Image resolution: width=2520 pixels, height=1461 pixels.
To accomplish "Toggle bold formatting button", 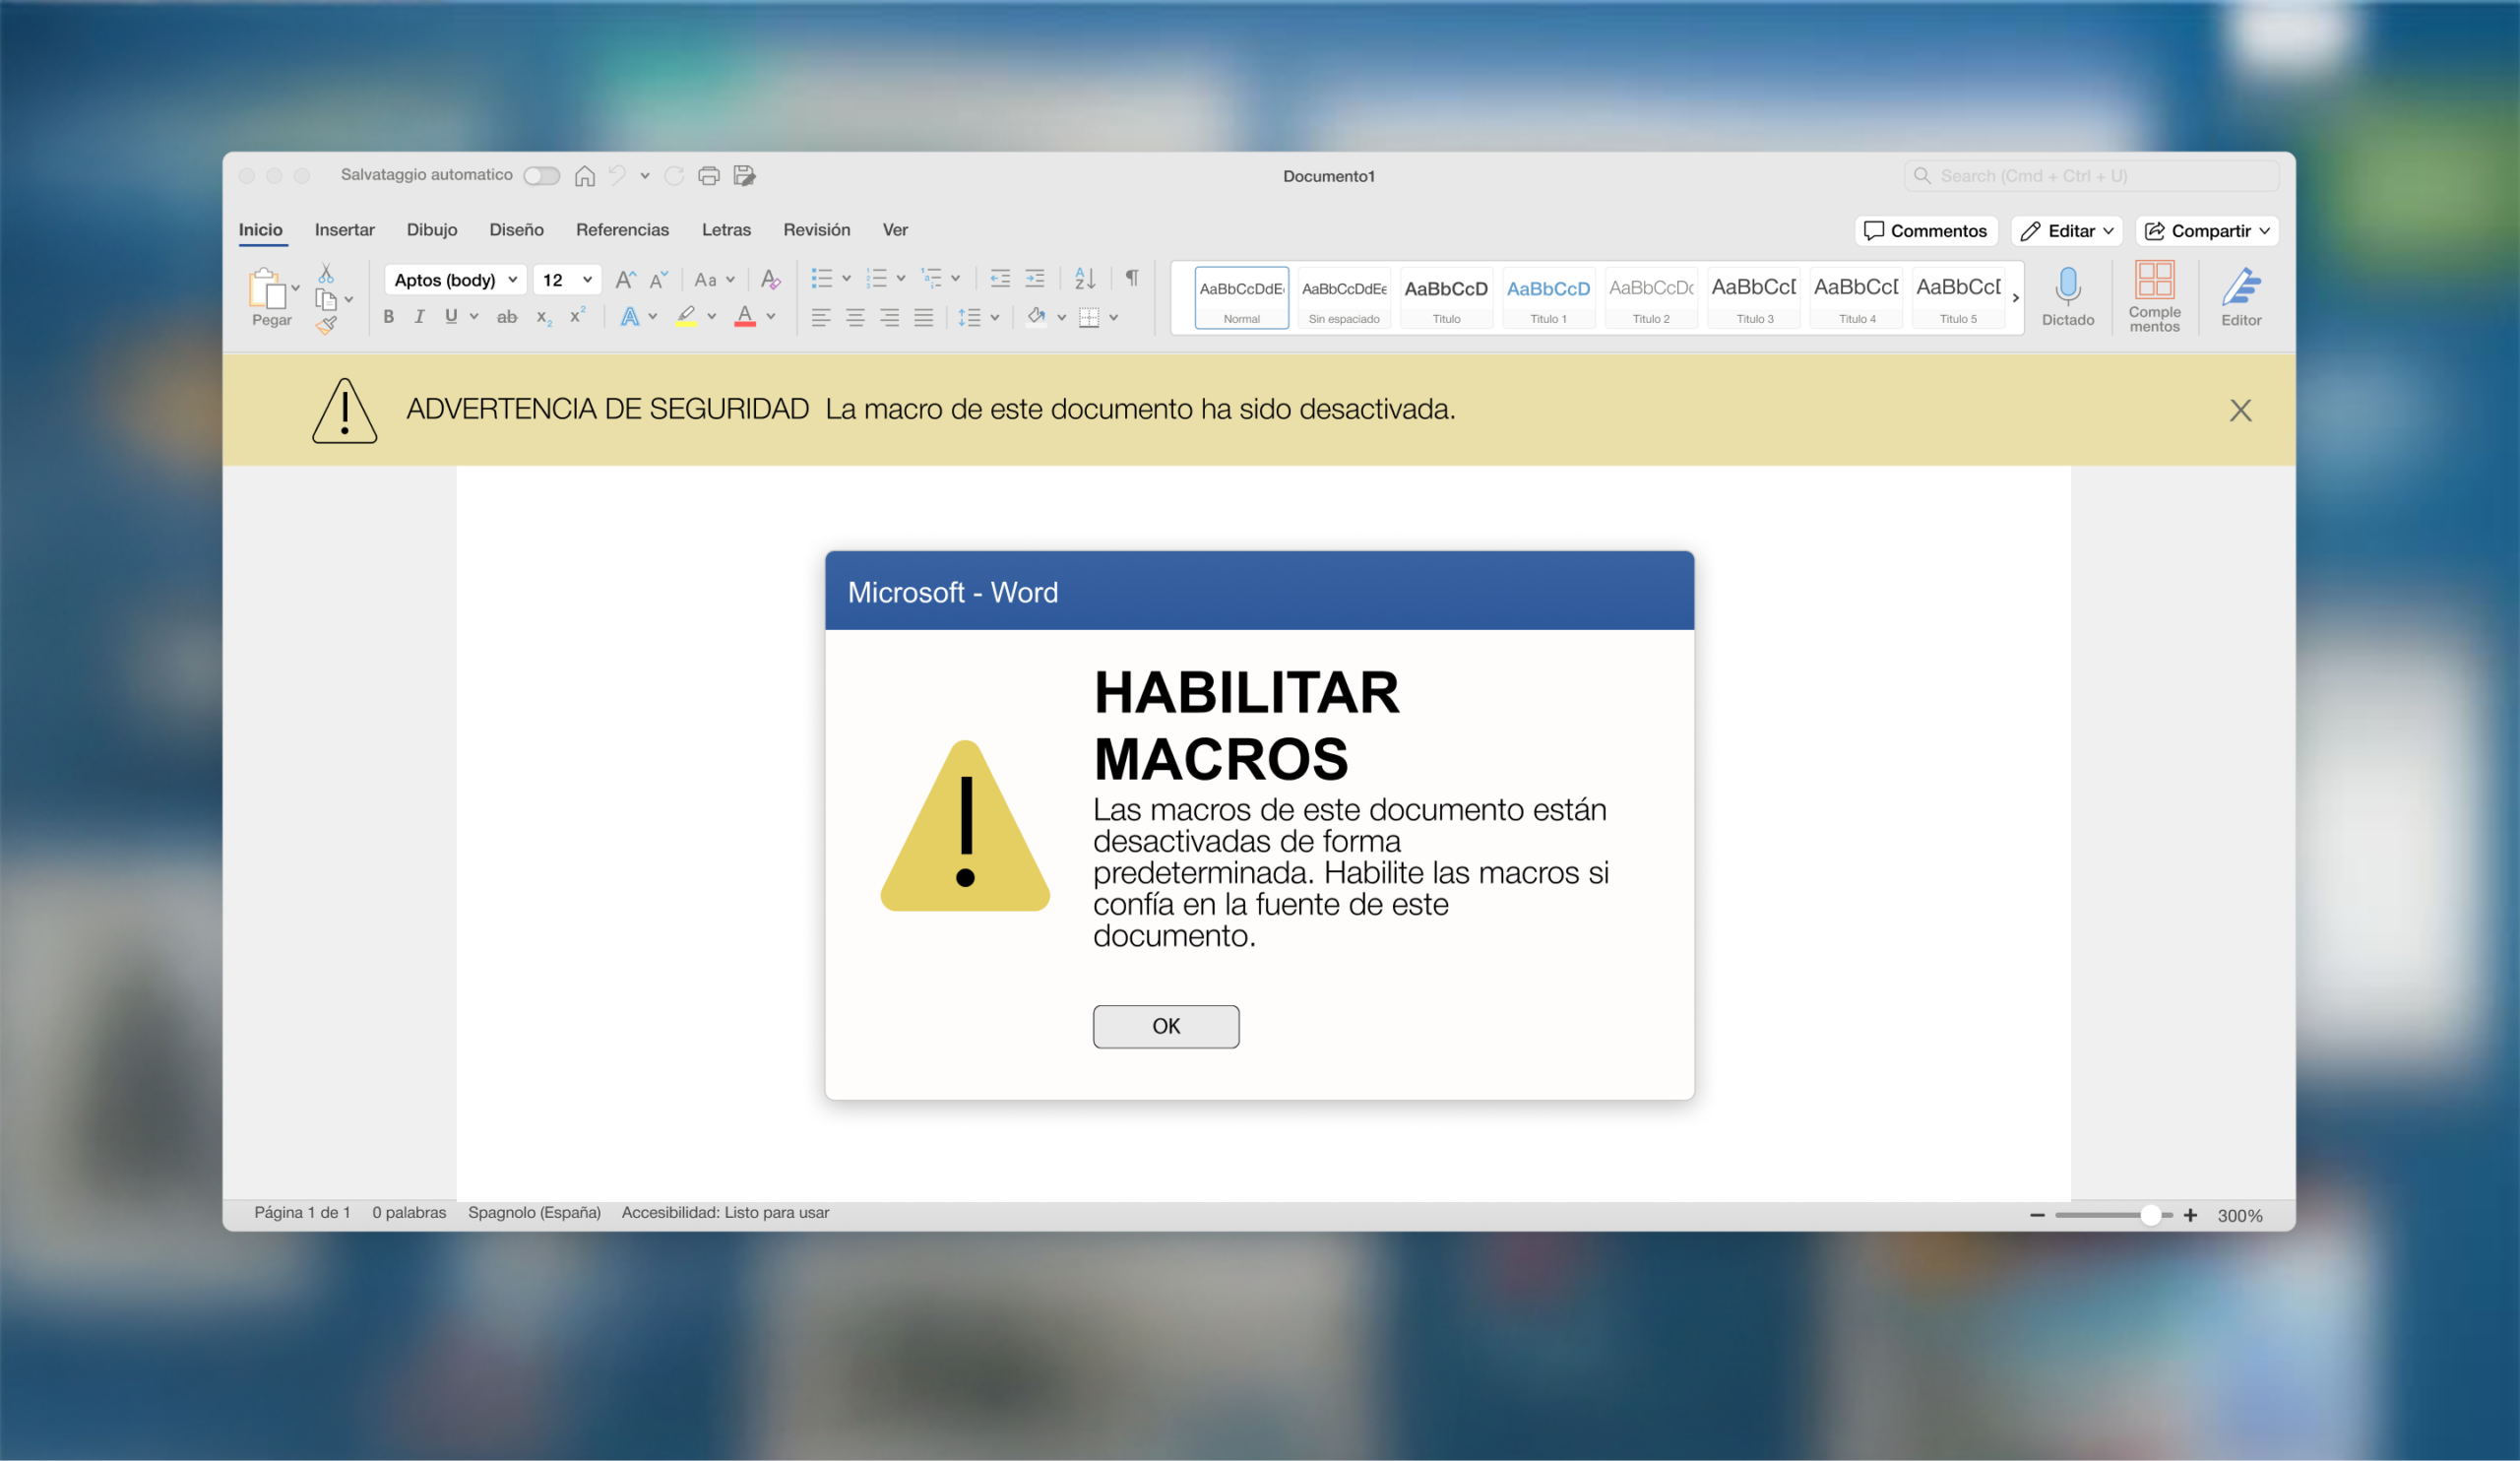I will [x=388, y=317].
